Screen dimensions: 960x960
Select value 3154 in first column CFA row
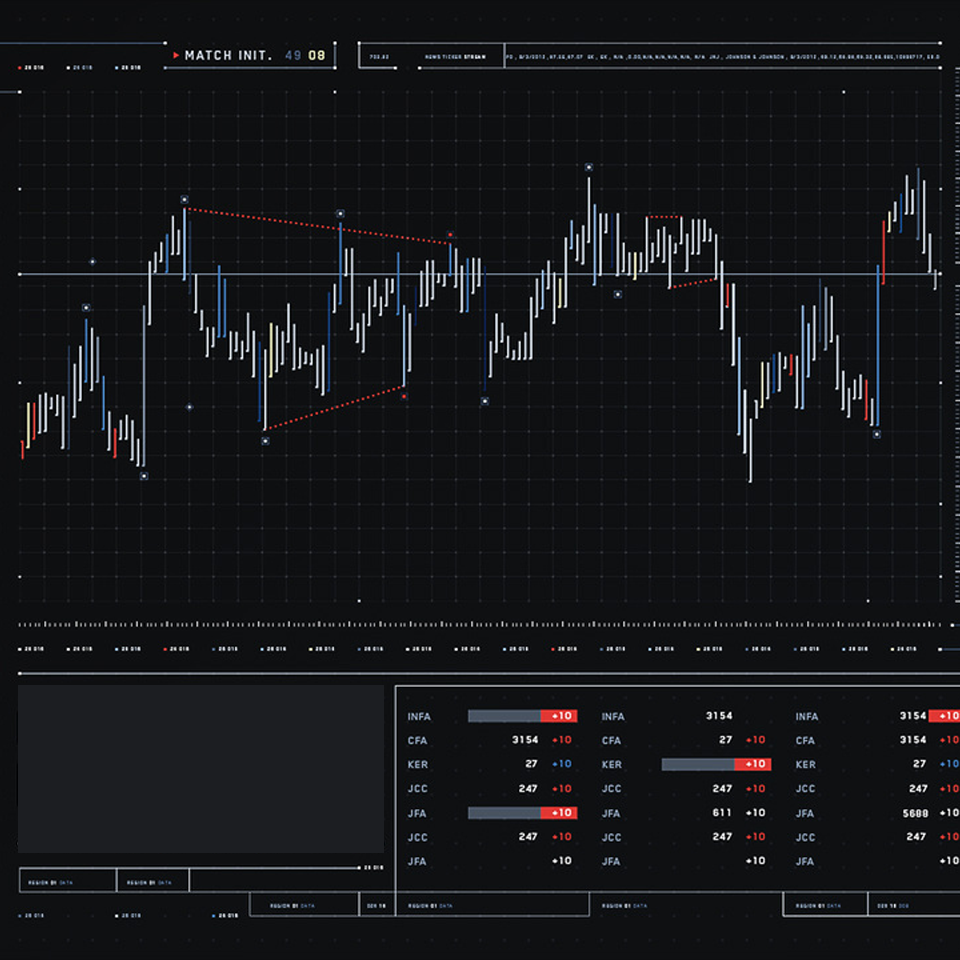(525, 740)
